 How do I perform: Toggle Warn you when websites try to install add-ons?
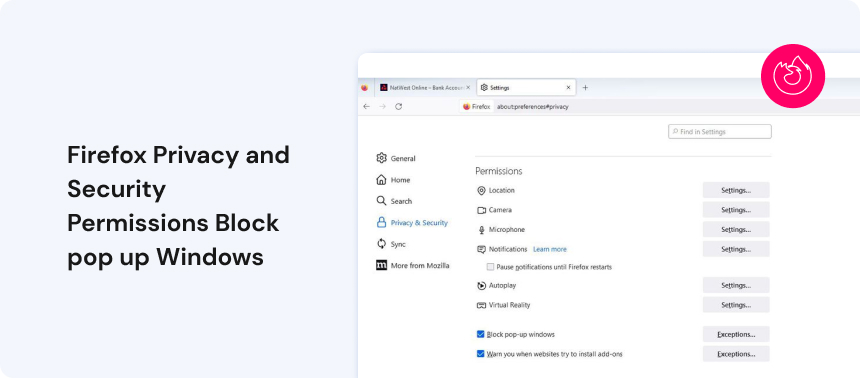click(x=480, y=354)
